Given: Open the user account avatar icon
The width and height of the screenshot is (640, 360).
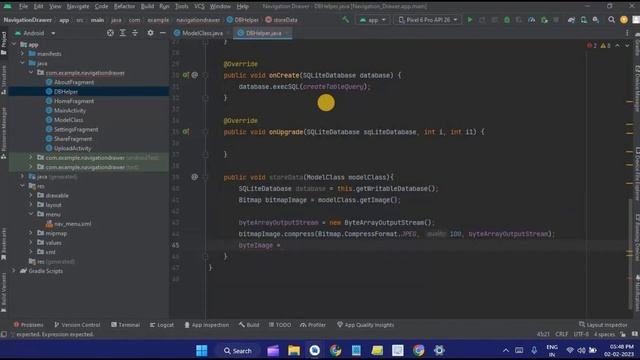Looking at the screenshot, I should pos(624,20).
